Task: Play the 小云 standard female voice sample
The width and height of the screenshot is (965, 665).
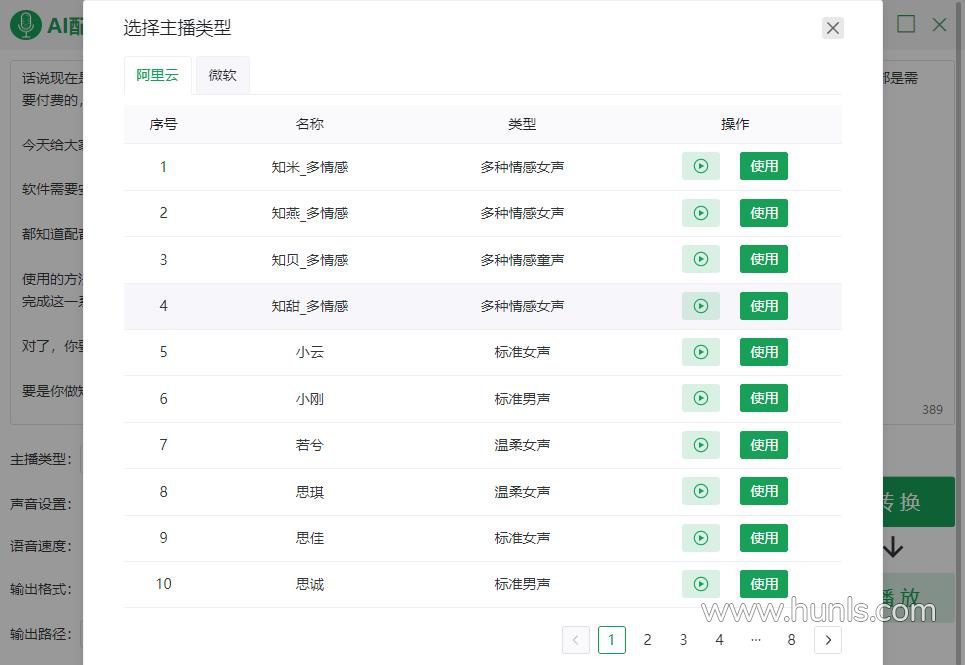Action: [x=700, y=352]
